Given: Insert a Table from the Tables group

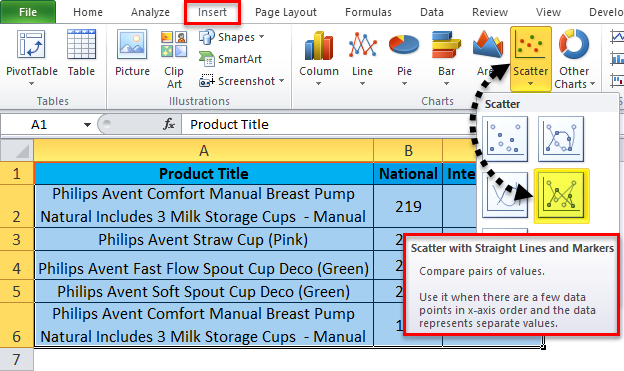Looking at the screenshot, I should coord(81,53).
